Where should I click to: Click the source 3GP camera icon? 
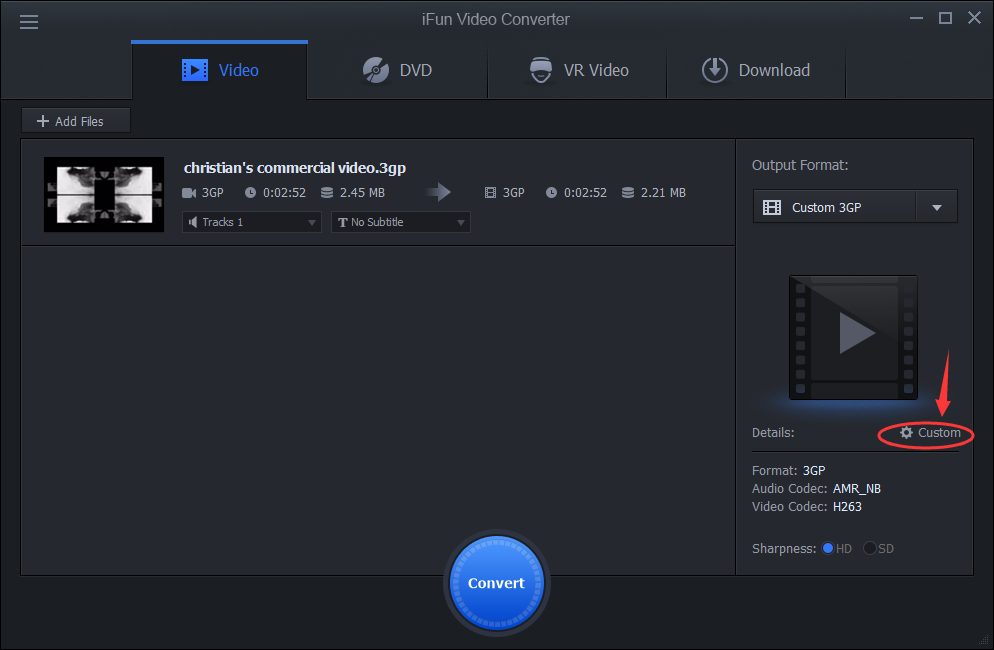(189, 193)
